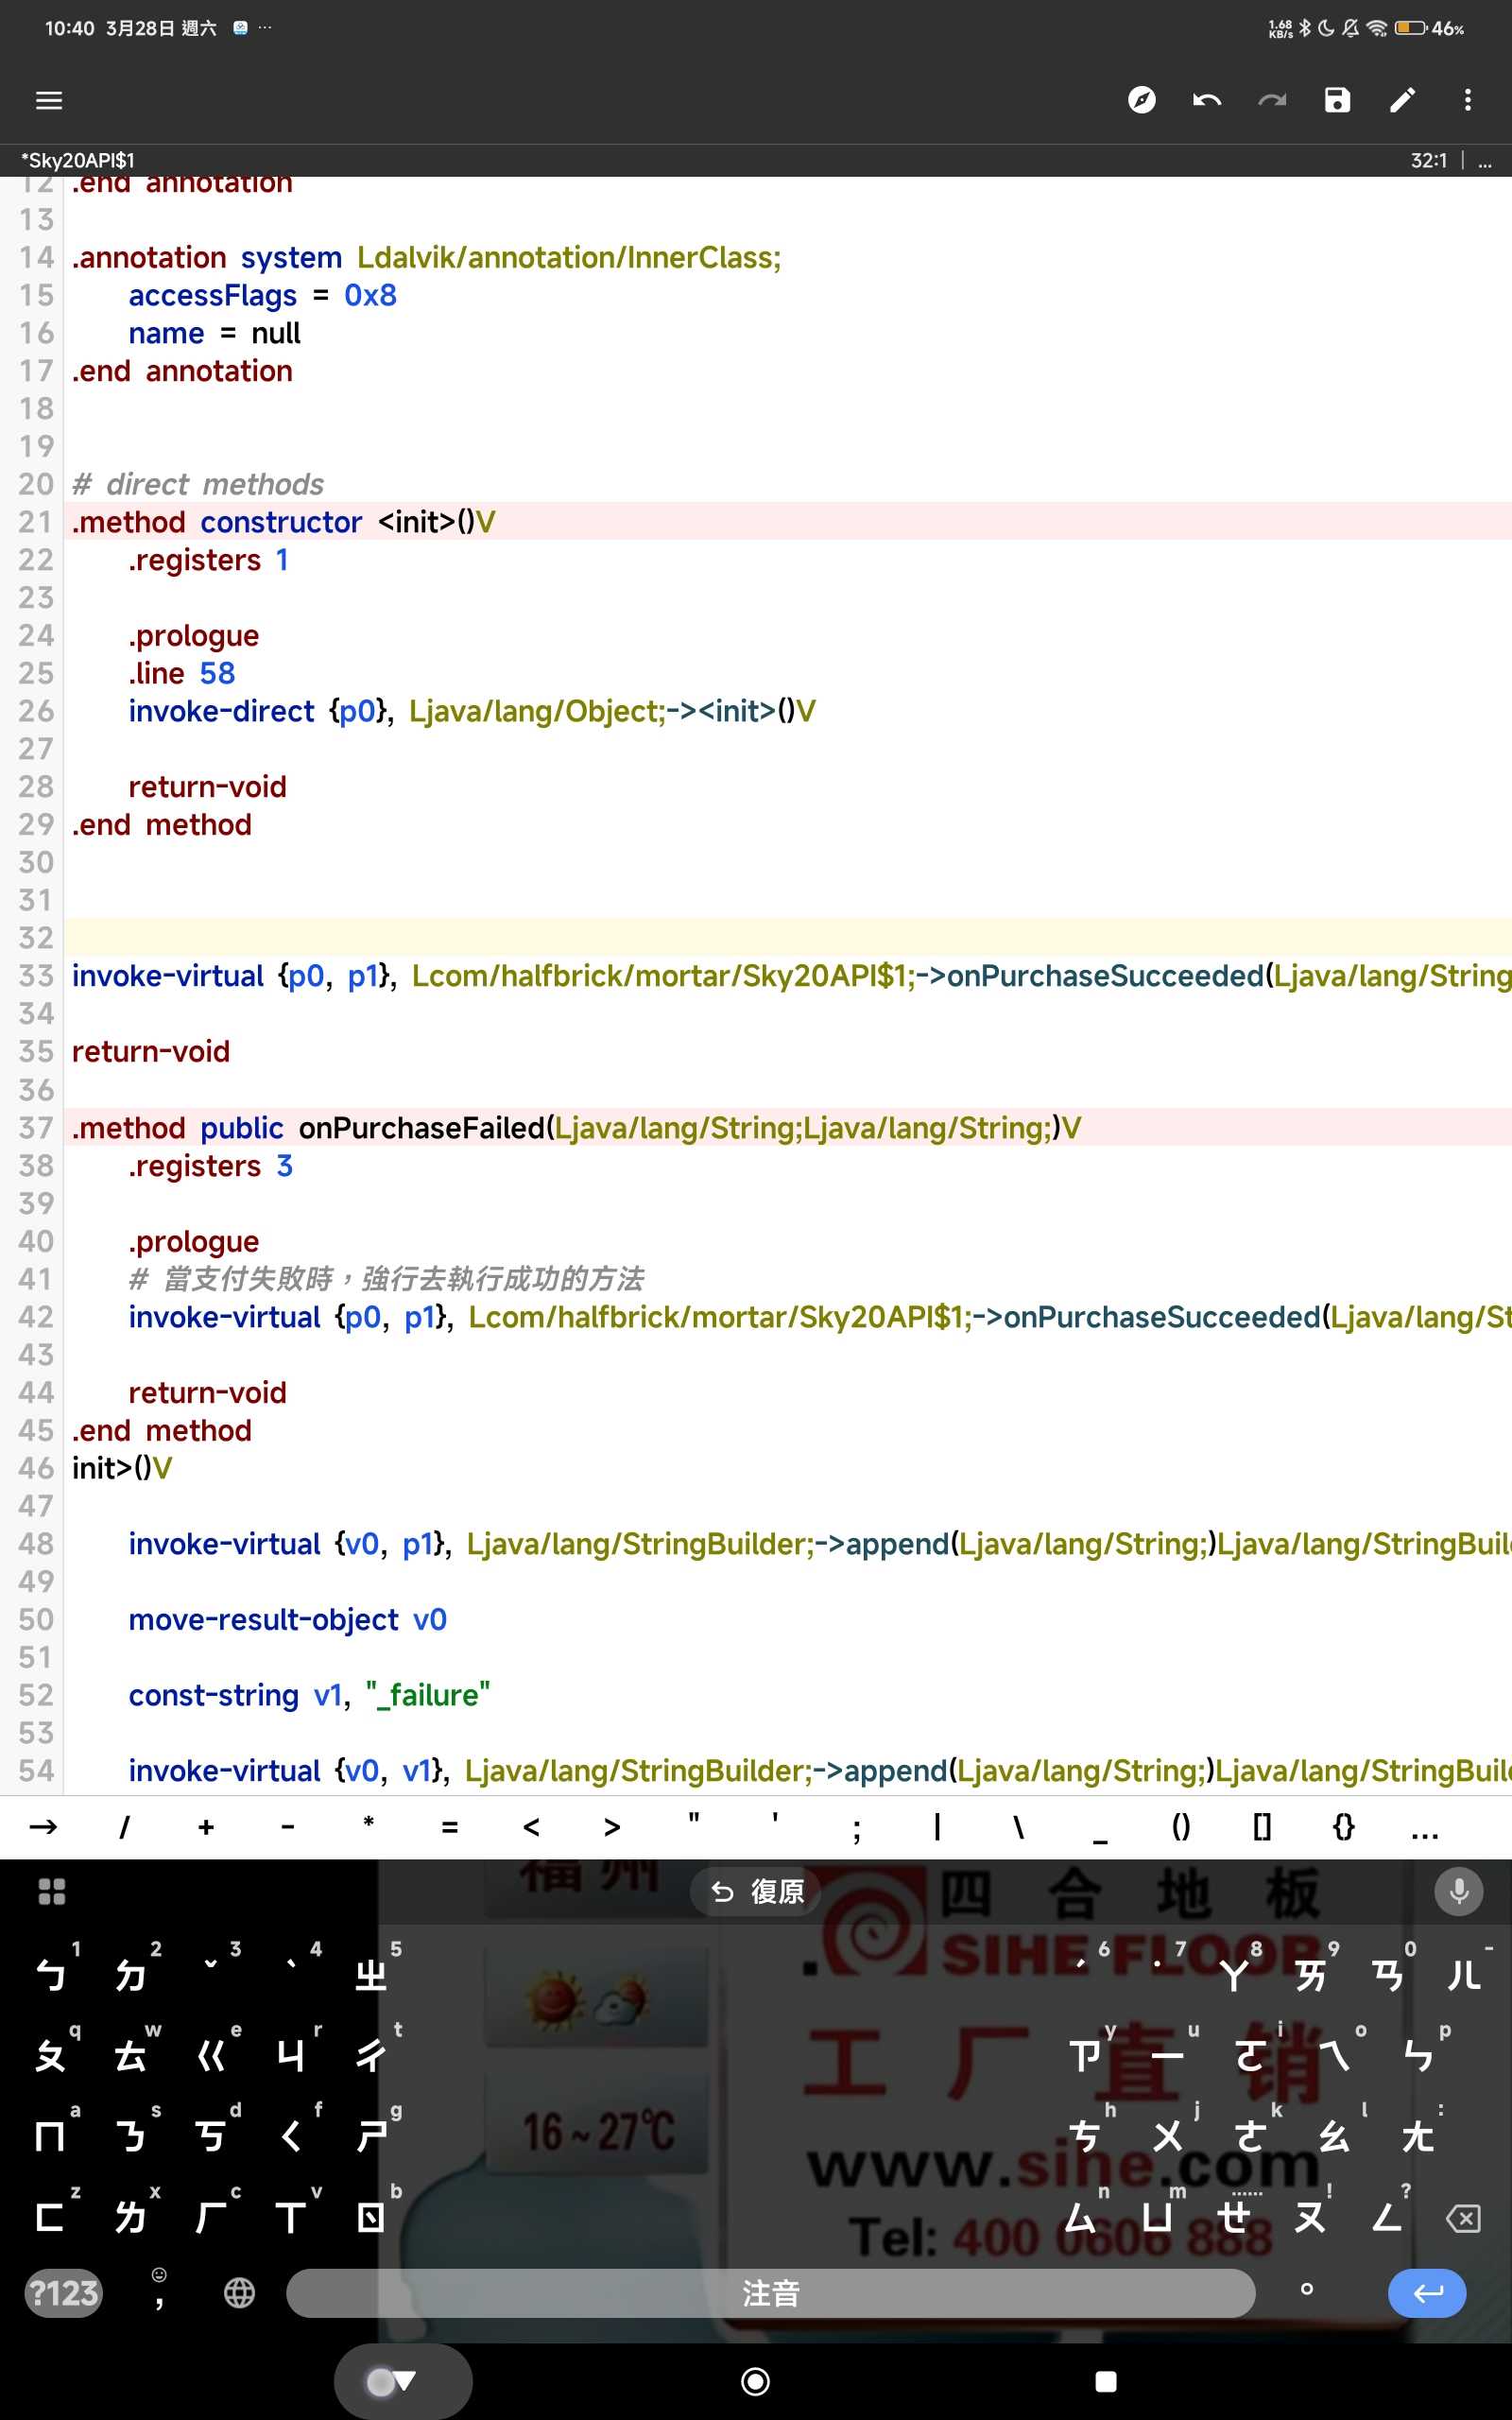
Task: Undo the last edit
Action: 1207,100
